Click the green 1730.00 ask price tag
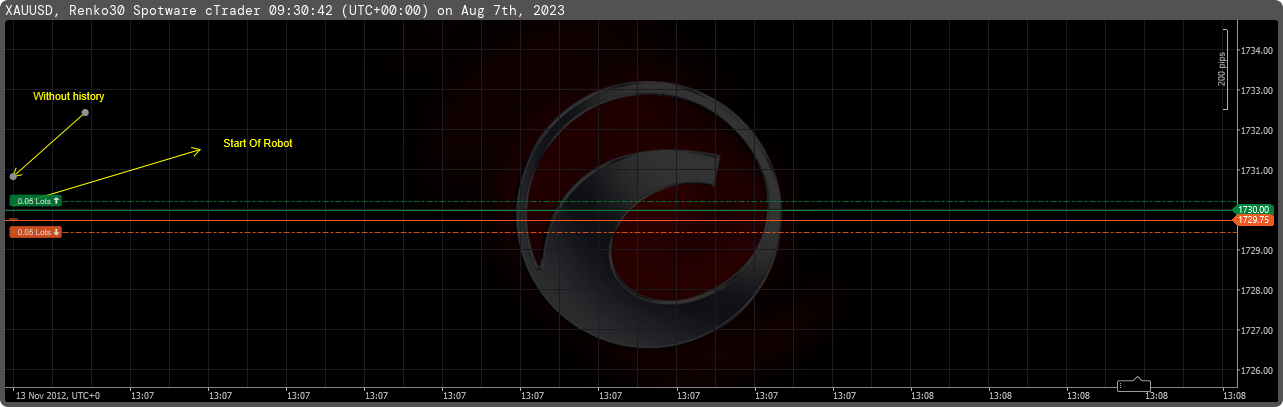Screen dimensions: 1283x407 pyautogui.click(x=1253, y=209)
